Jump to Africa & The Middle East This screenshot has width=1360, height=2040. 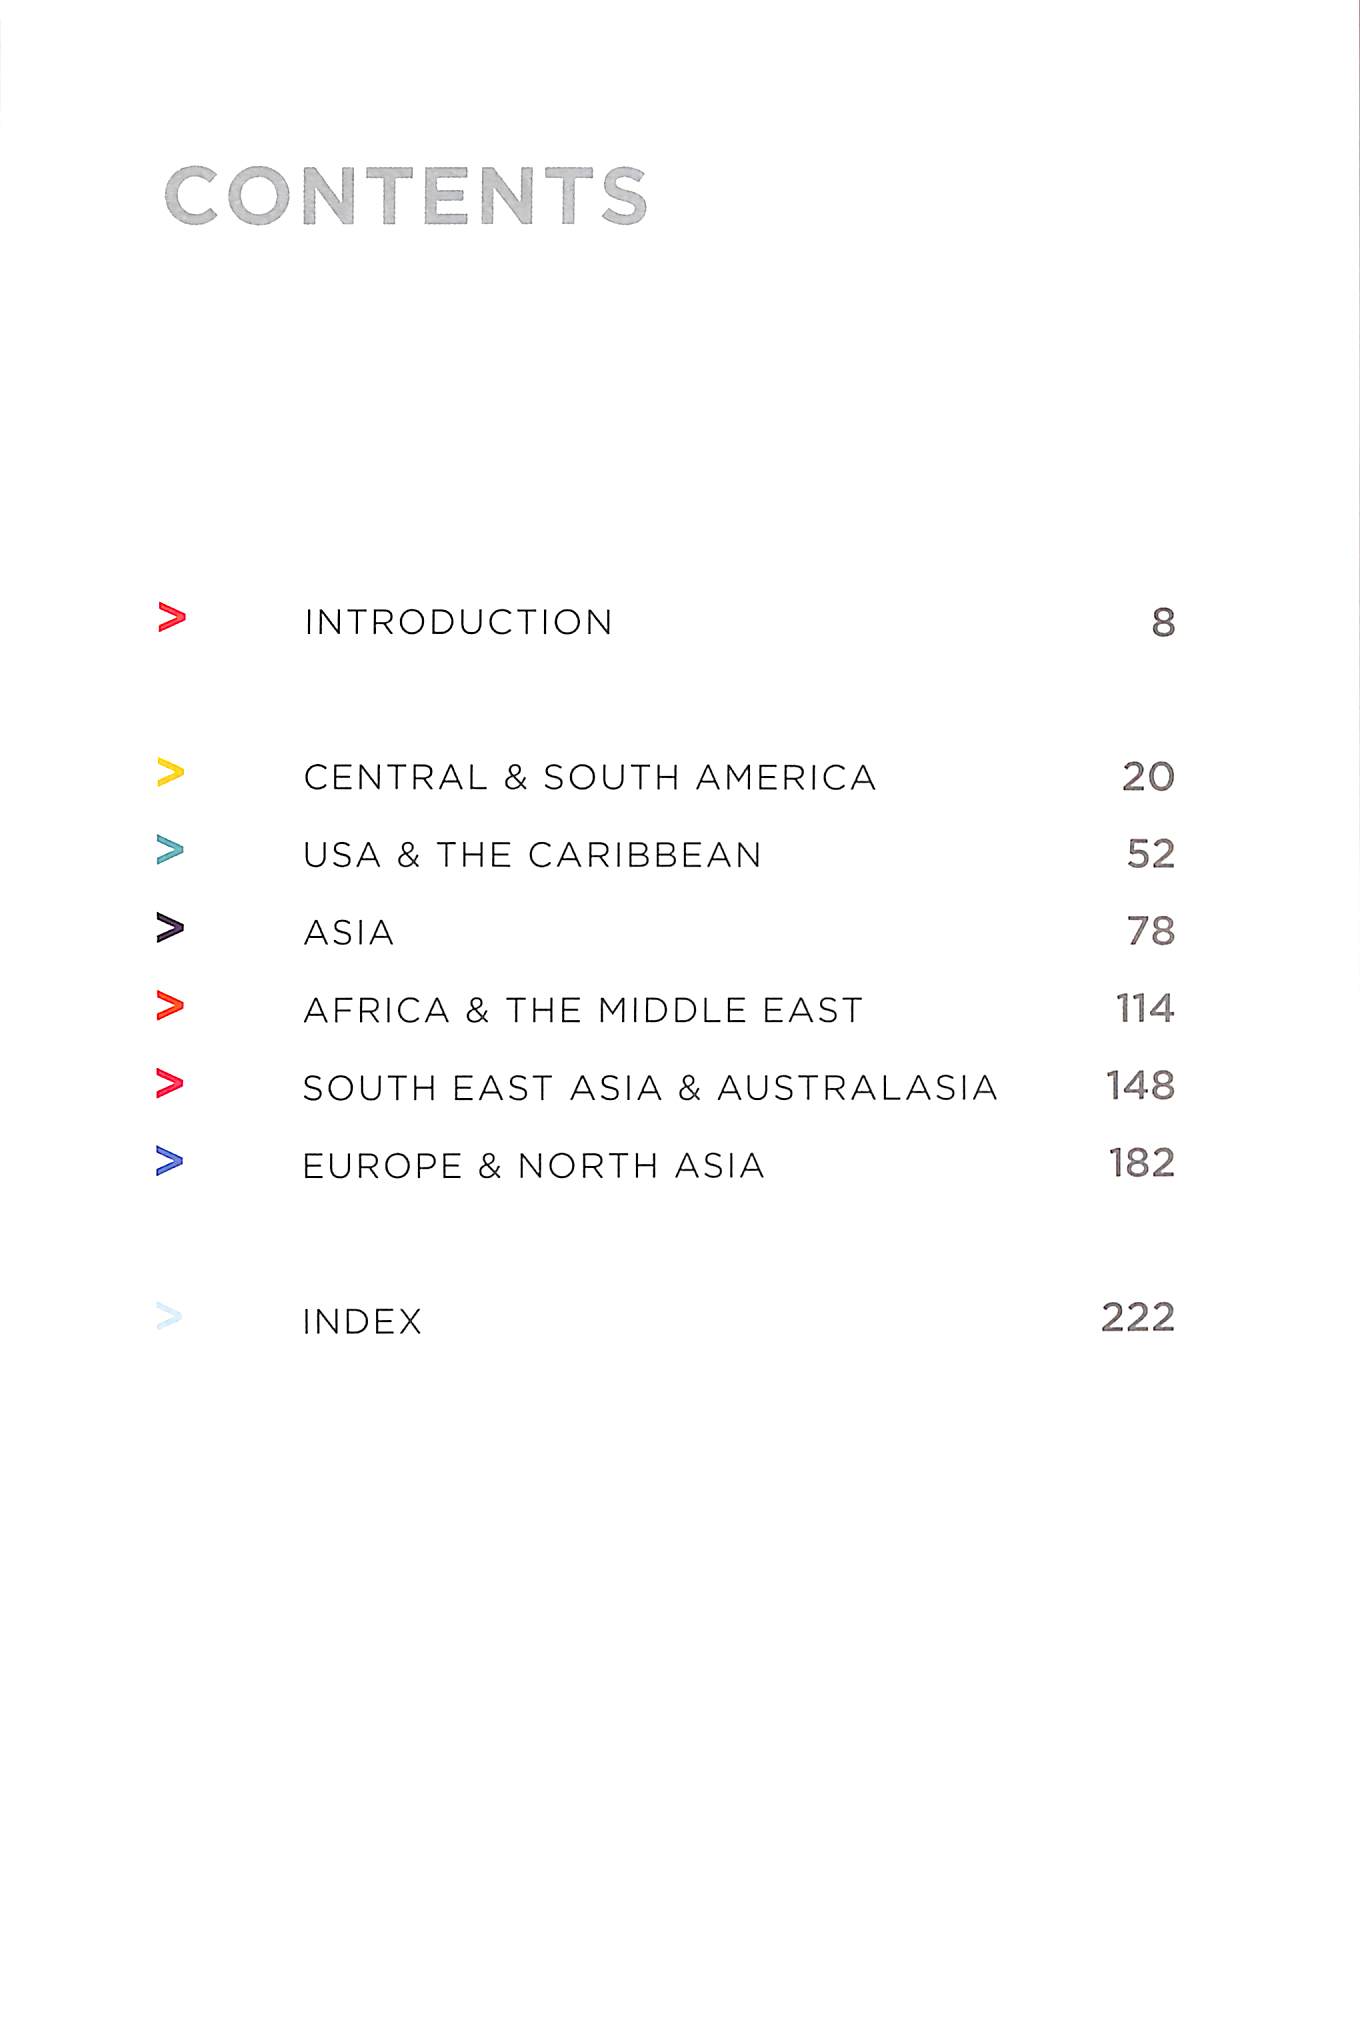point(583,1011)
